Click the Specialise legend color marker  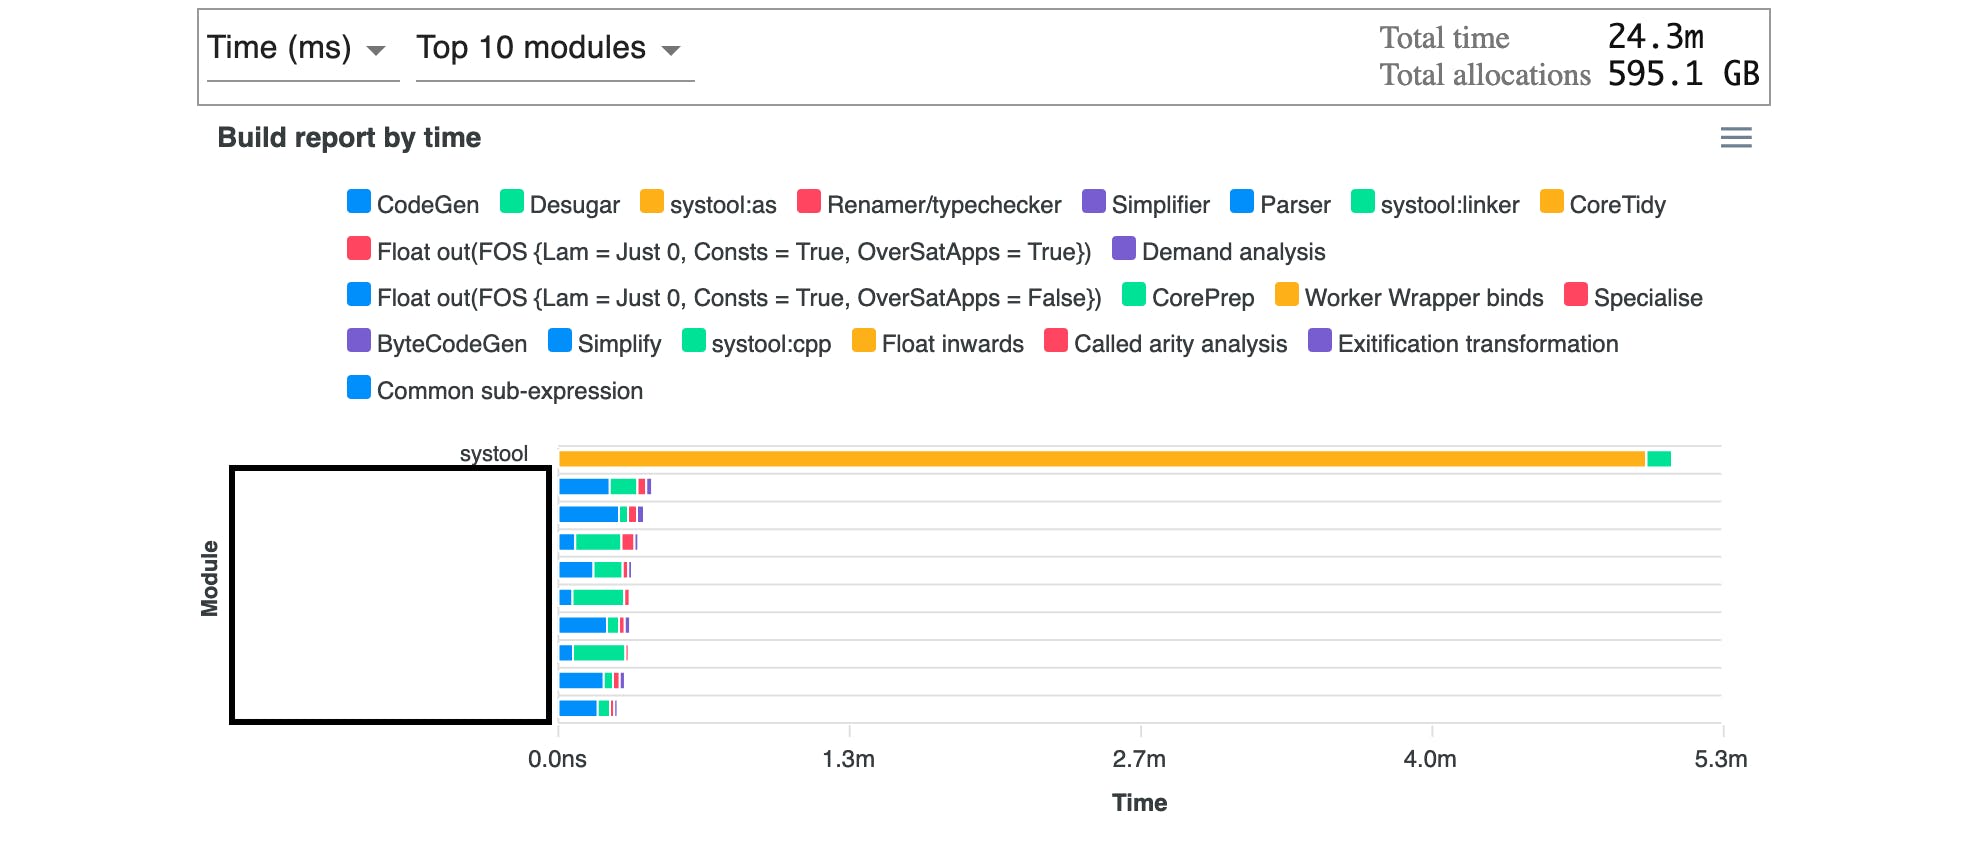pyautogui.click(x=1576, y=295)
